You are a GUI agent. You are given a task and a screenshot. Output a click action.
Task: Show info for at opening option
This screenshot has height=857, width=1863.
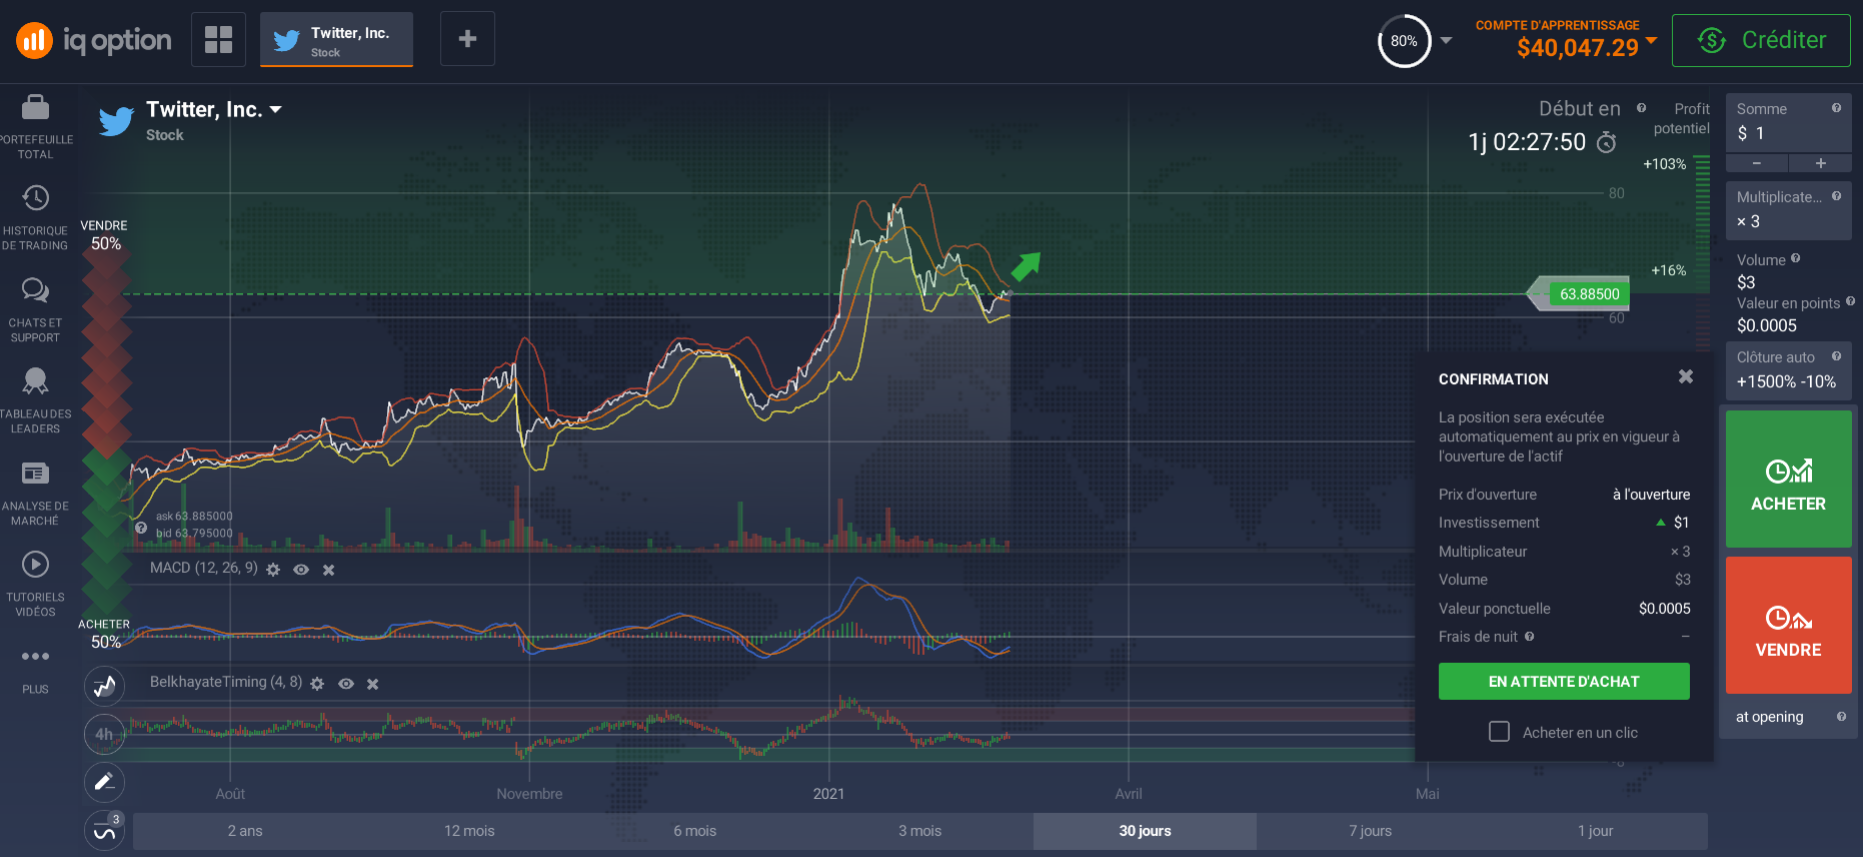pos(1841,716)
